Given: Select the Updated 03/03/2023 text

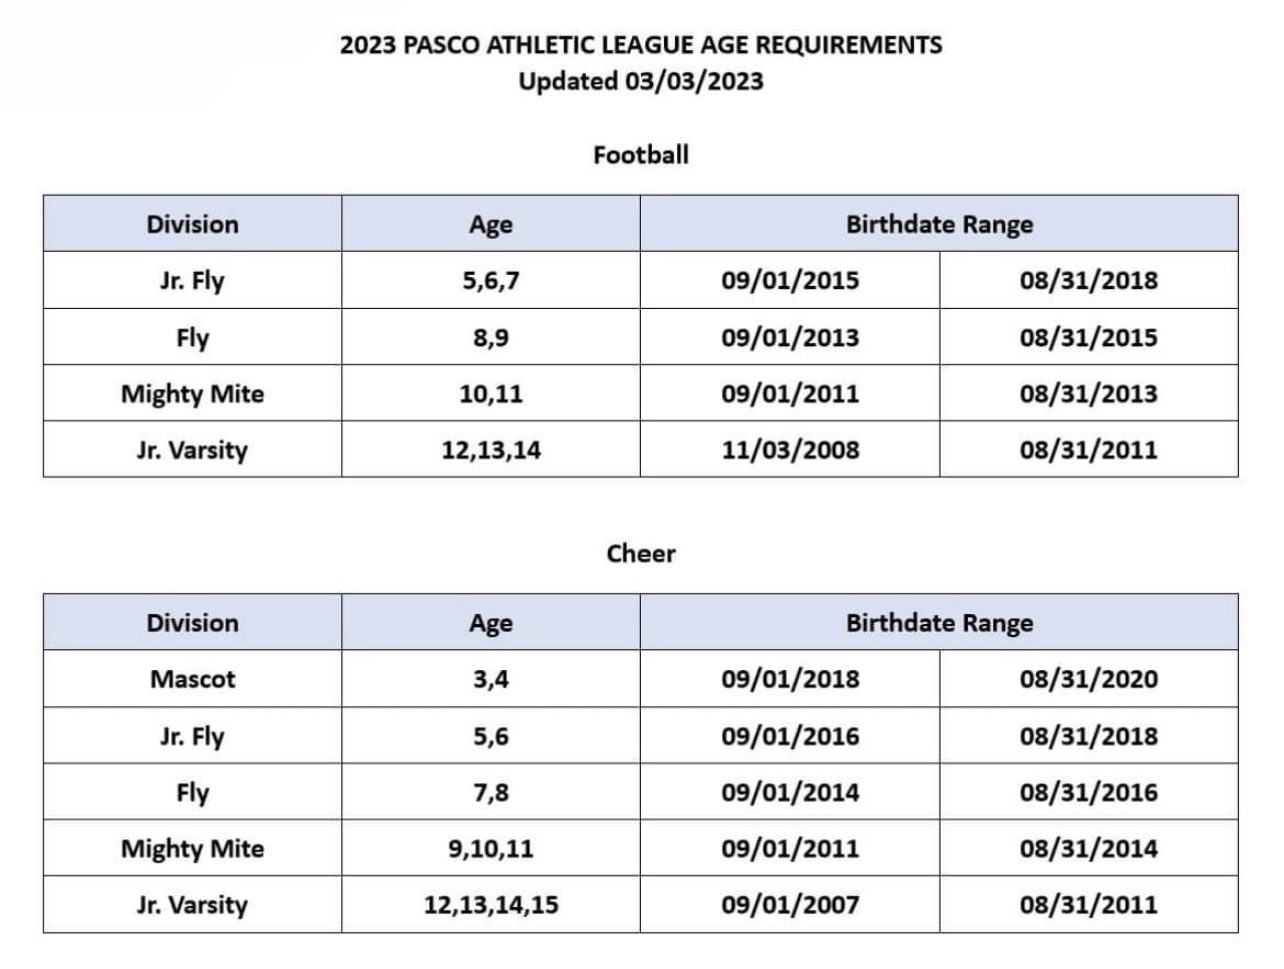Looking at the screenshot, I should (641, 81).
